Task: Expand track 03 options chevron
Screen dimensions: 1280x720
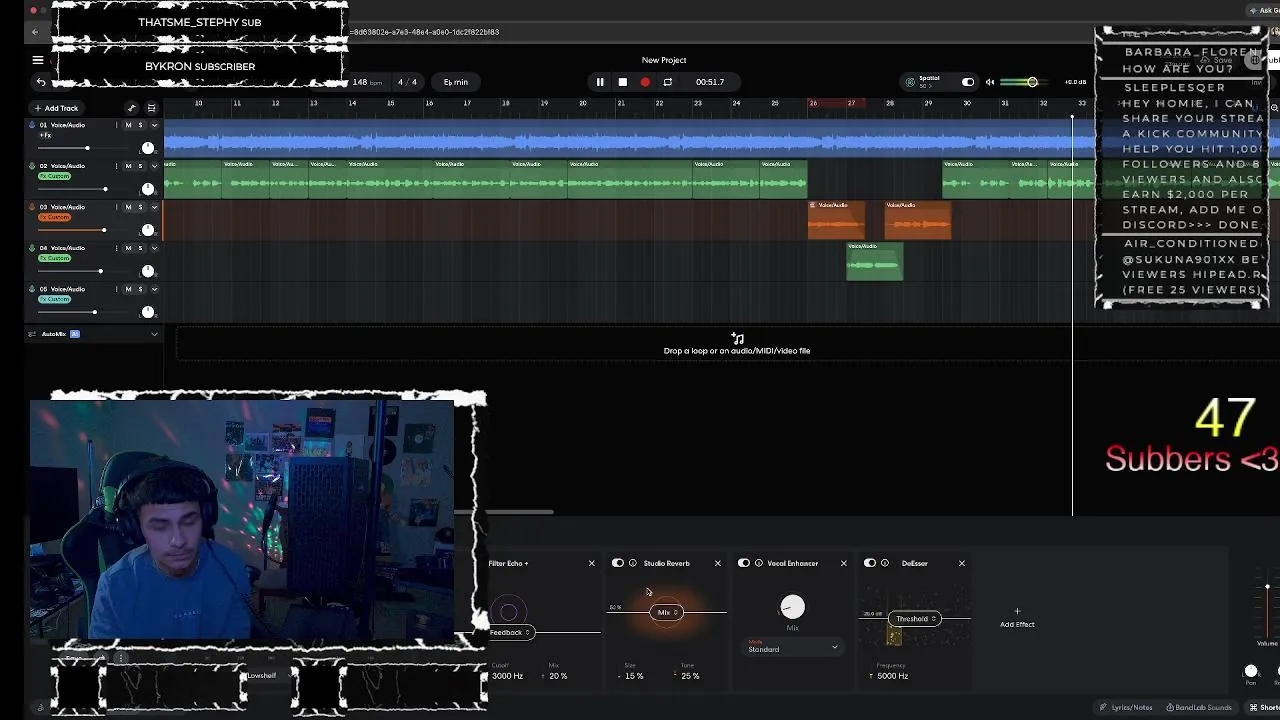Action: tap(154, 207)
